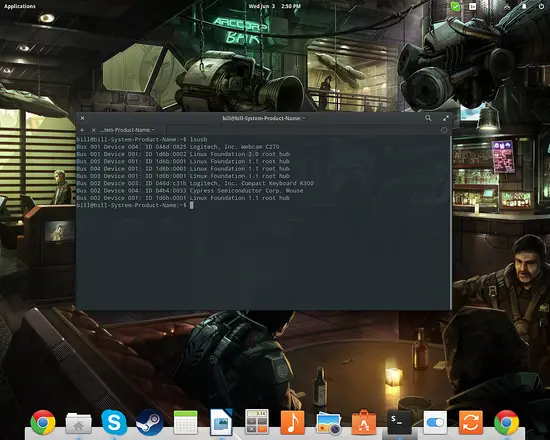550x440 pixels.
Task: Click the terminal command prompt cursor
Action: pos(192,205)
